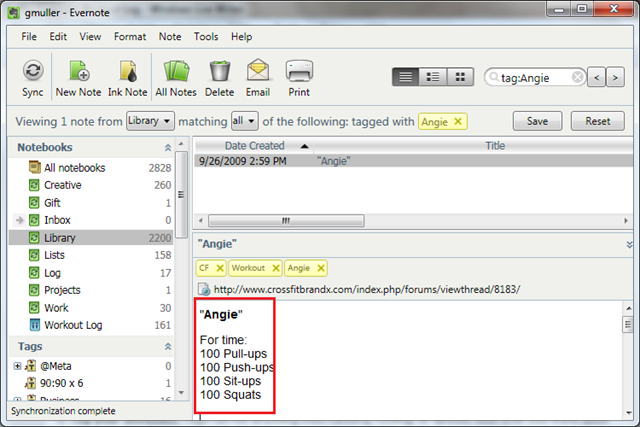This screenshot has height=427, width=640.
Task: Collapse the Notebooks panel section
Action: click(x=167, y=148)
